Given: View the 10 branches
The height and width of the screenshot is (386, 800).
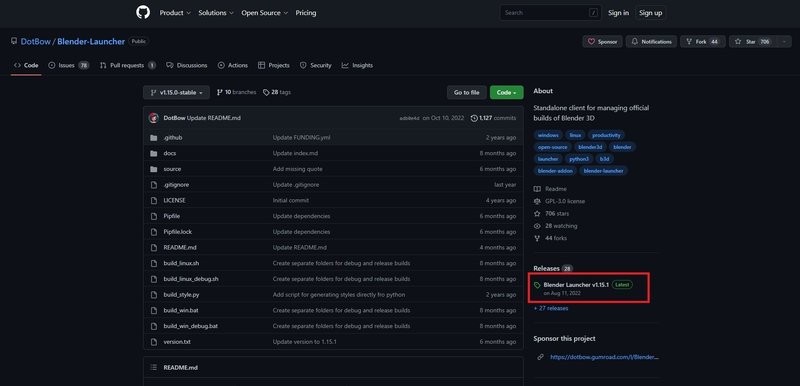Looking at the screenshot, I should (x=236, y=92).
